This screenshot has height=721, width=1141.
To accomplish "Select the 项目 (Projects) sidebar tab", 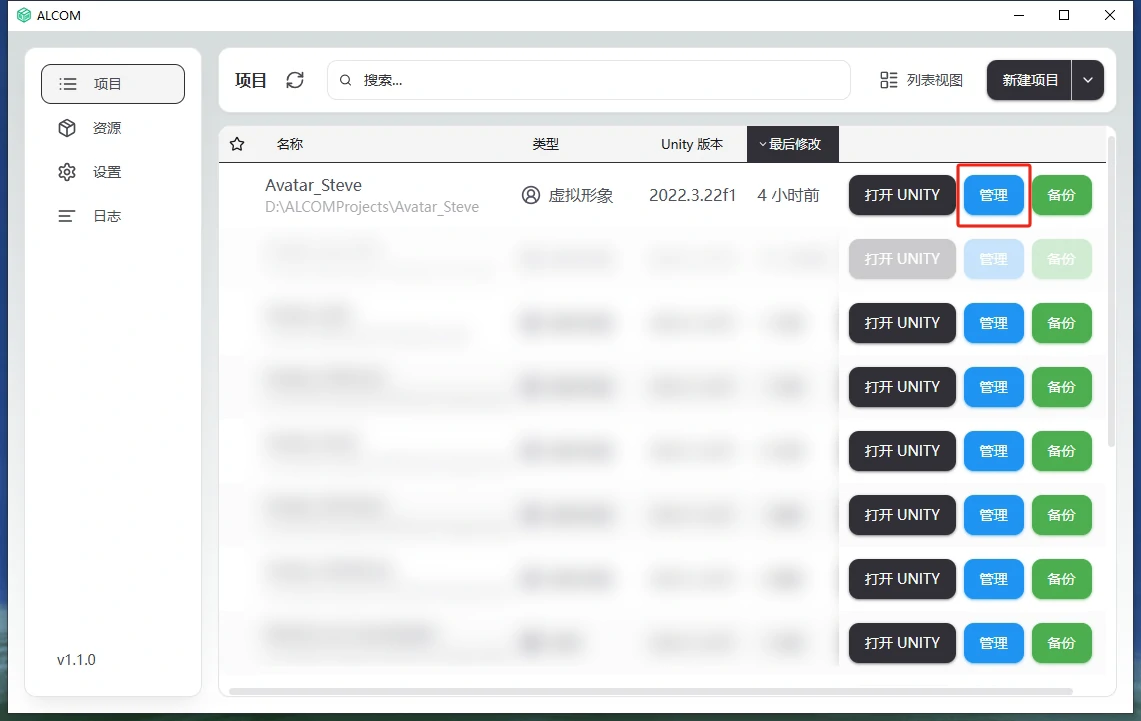I will (112, 84).
